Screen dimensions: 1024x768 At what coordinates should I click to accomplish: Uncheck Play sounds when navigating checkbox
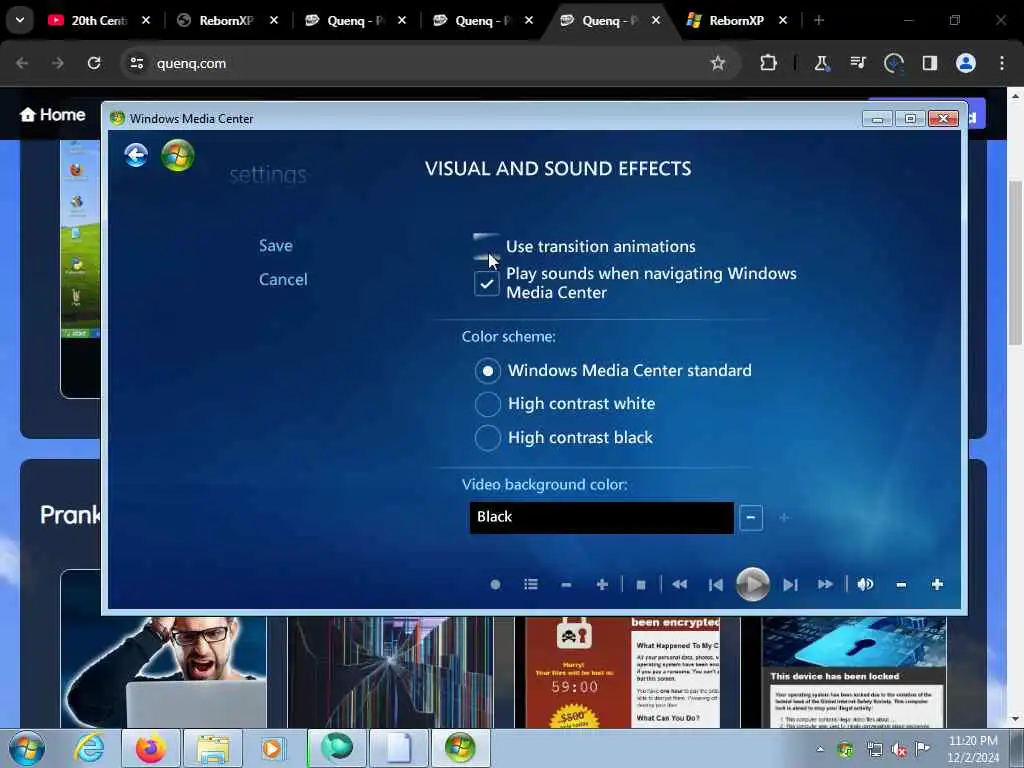pos(487,283)
